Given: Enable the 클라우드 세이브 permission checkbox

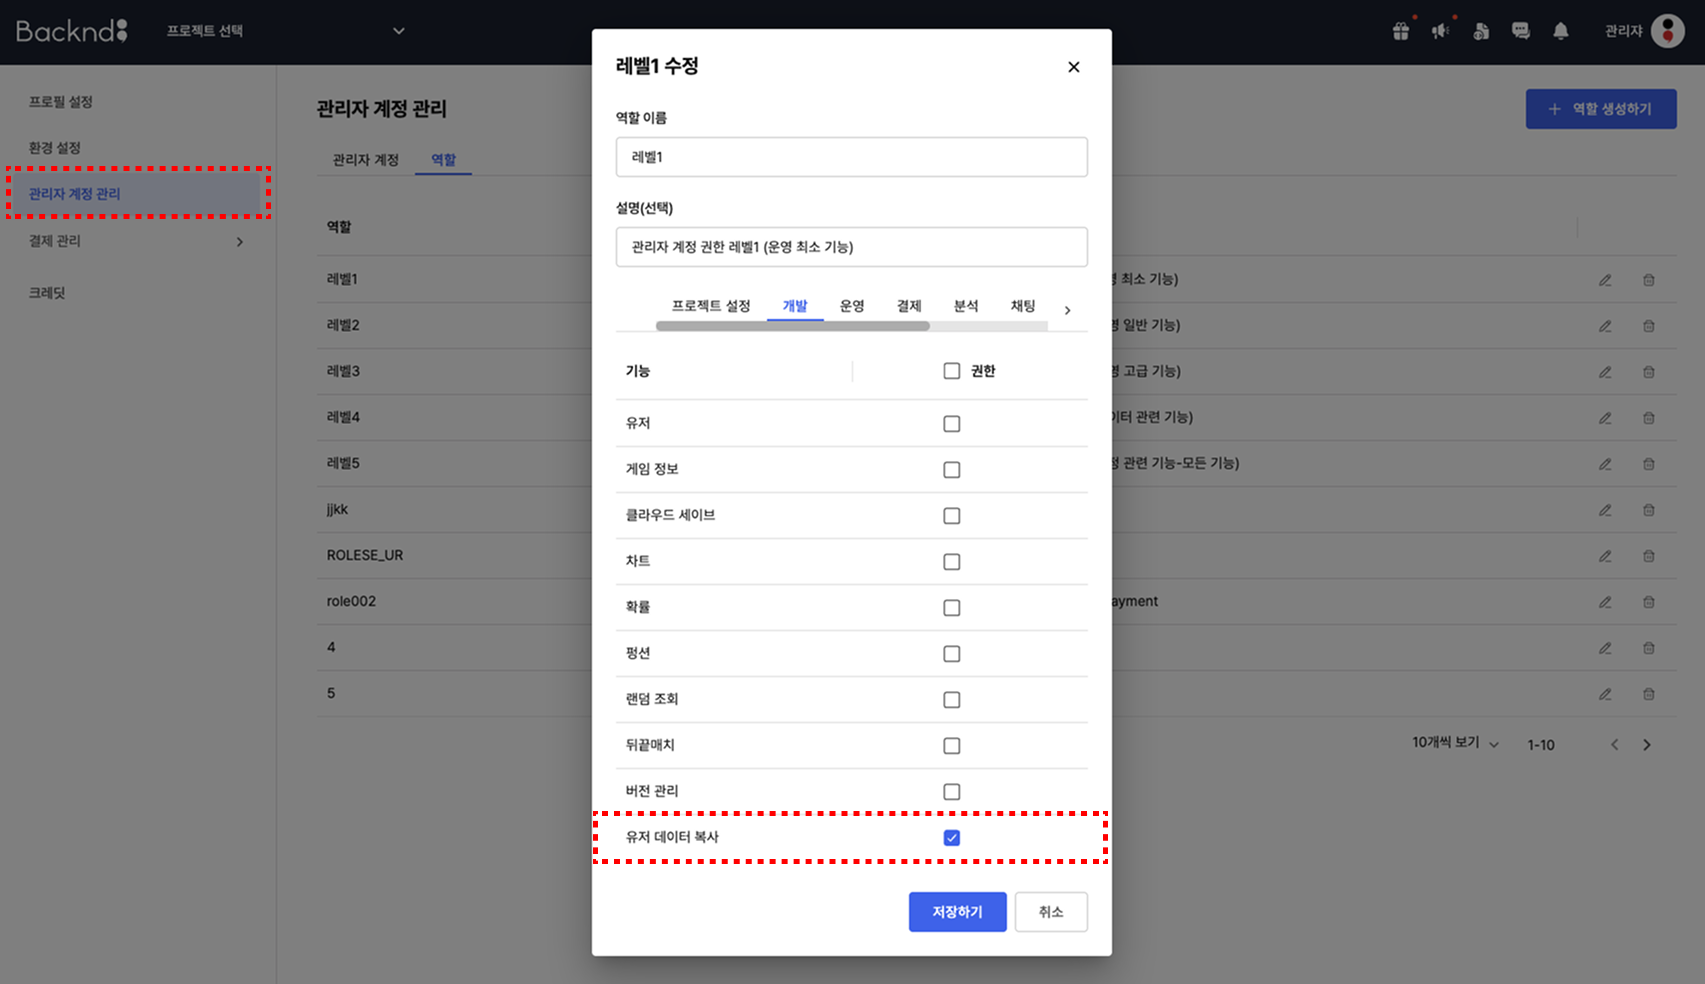Looking at the screenshot, I should click(x=951, y=515).
